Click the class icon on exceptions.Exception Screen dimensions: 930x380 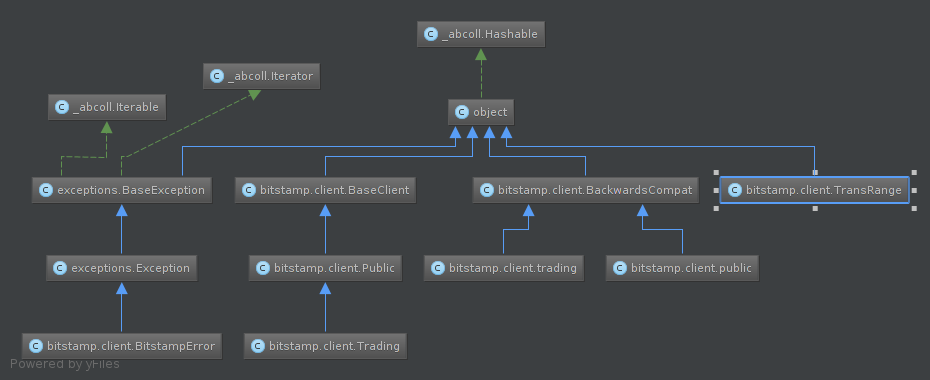(60, 269)
